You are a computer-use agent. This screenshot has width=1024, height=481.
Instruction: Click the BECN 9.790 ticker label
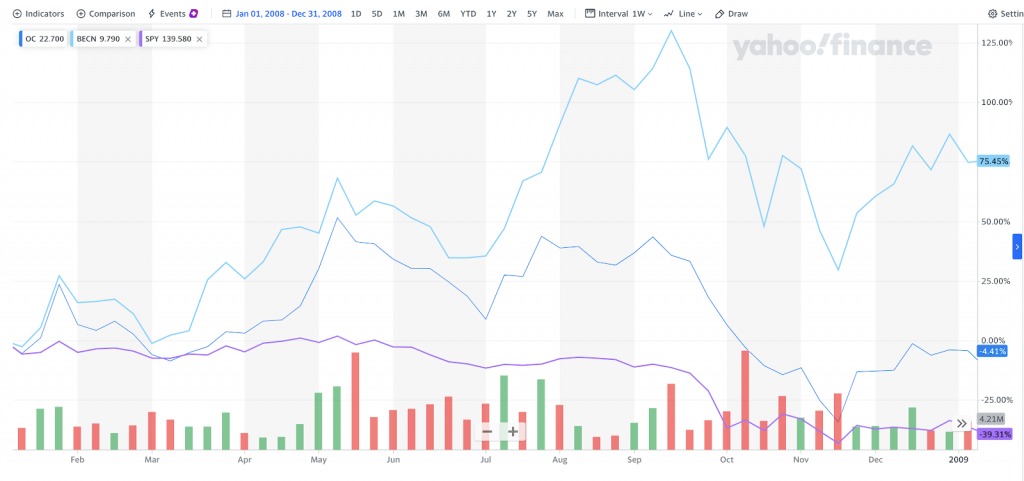98,39
